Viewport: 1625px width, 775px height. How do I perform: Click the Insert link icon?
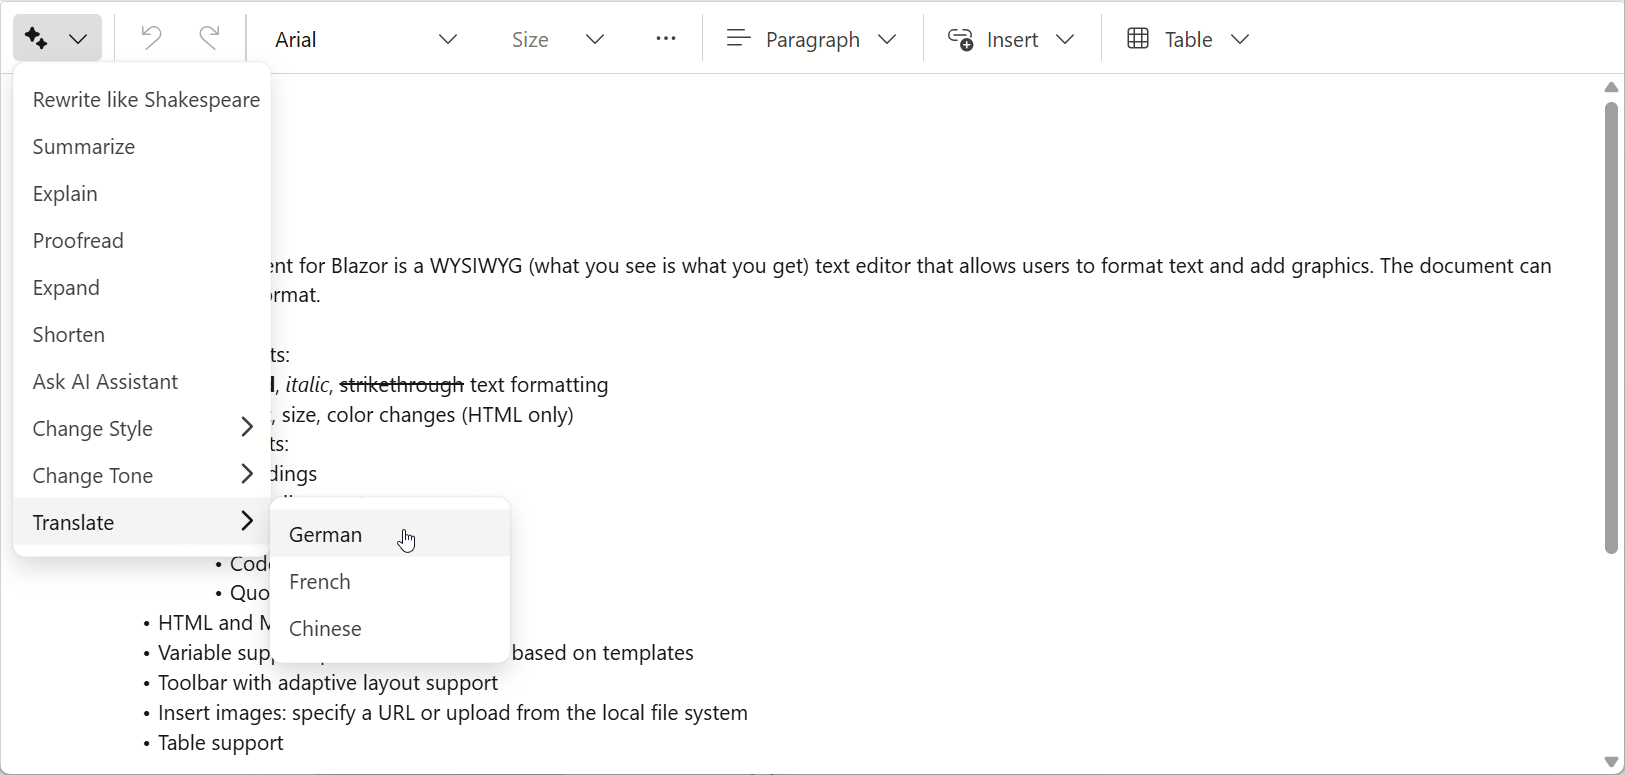click(x=960, y=39)
